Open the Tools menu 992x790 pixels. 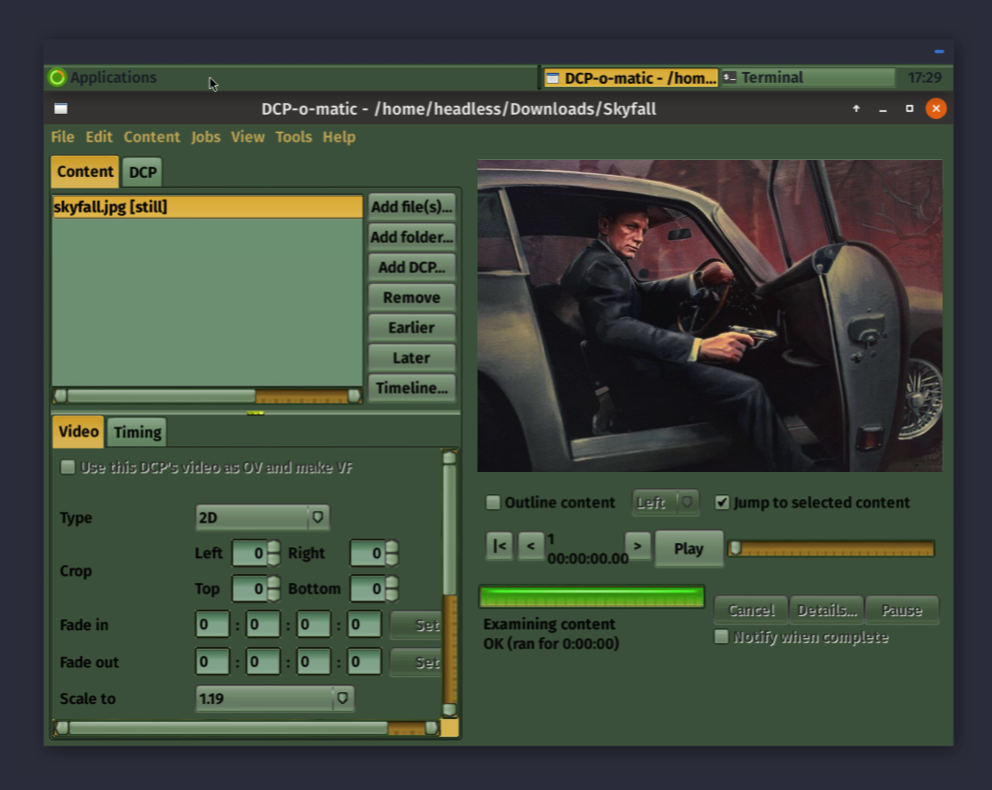[294, 137]
